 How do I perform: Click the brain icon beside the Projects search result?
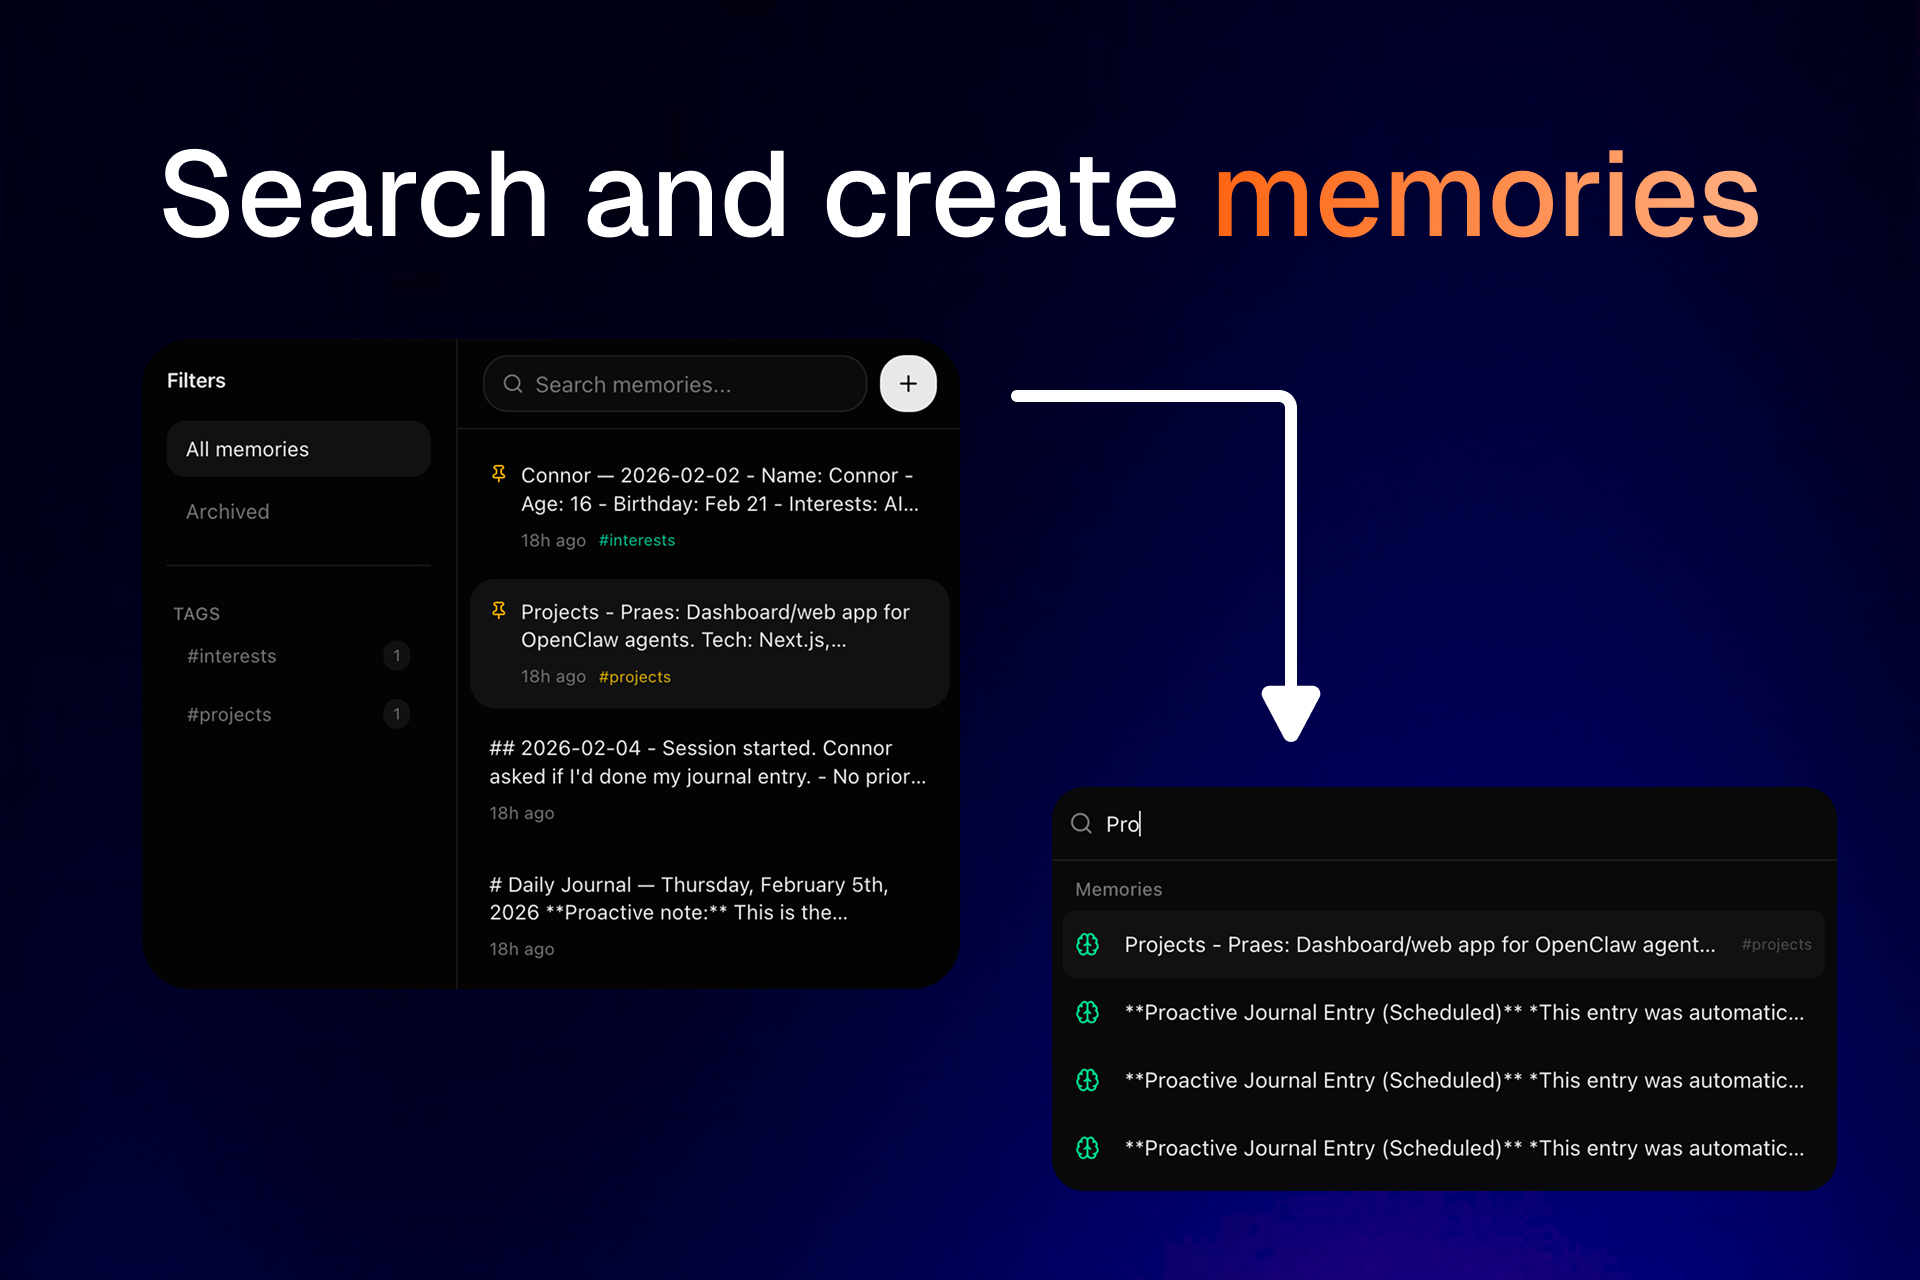[x=1088, y=944]
